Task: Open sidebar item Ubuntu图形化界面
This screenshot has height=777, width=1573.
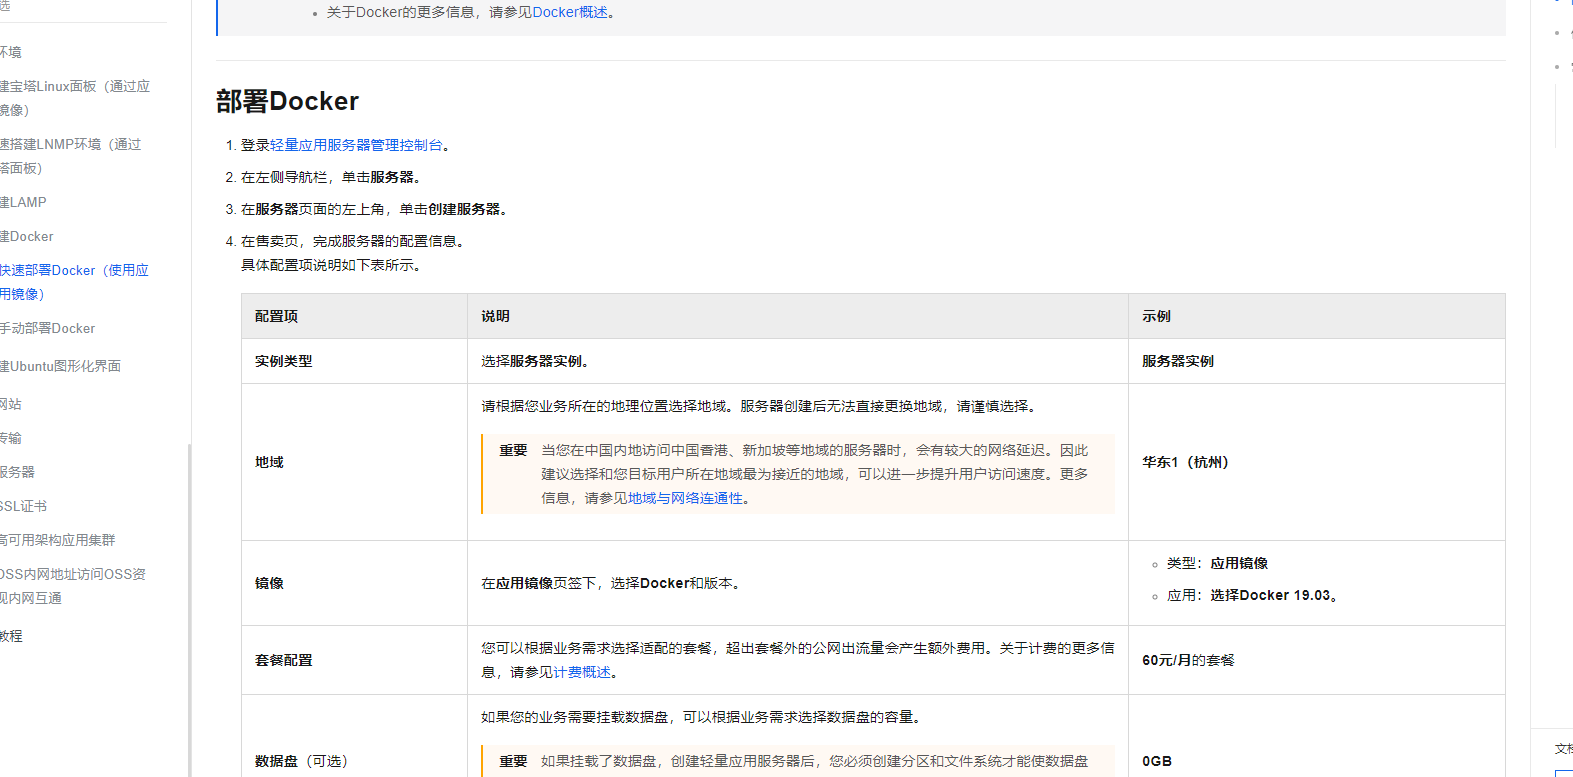Action: tap(60, 366)
